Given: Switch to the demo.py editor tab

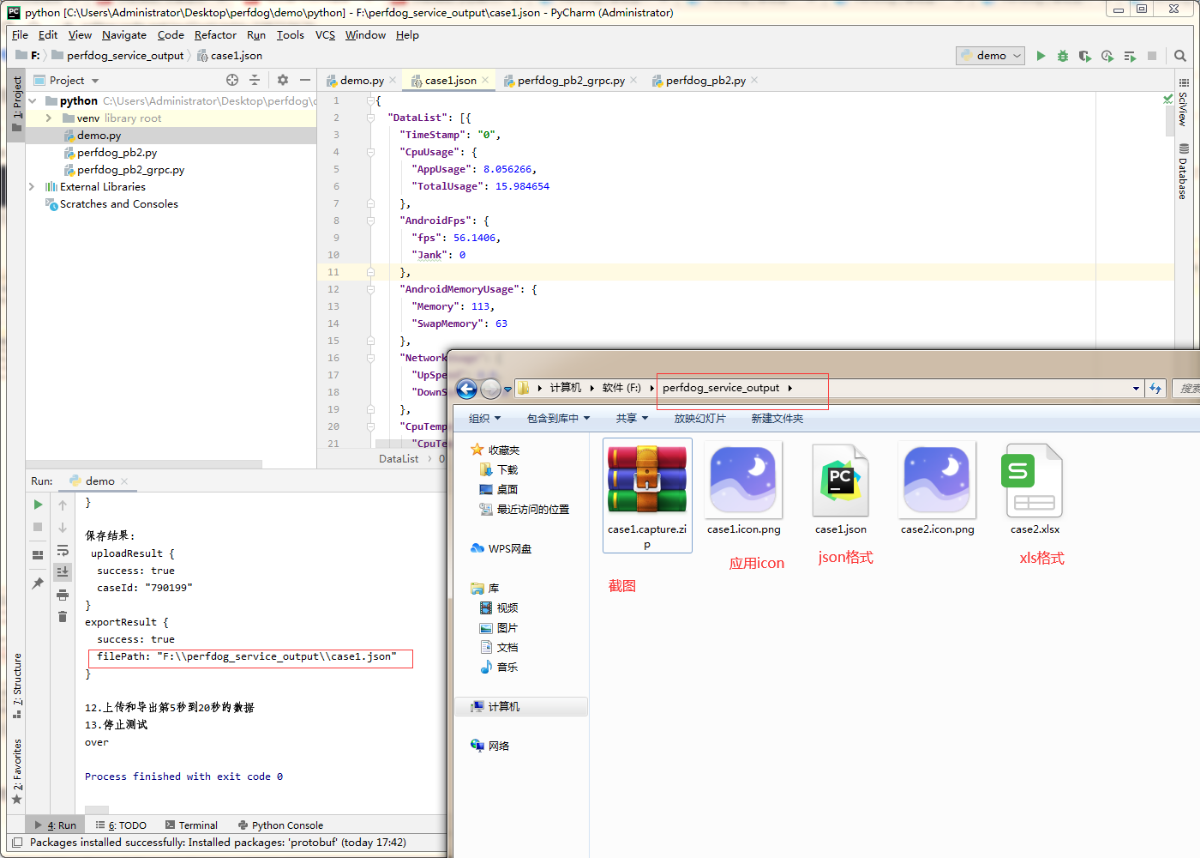Looking at the screenshot, I should coord(361,80).
